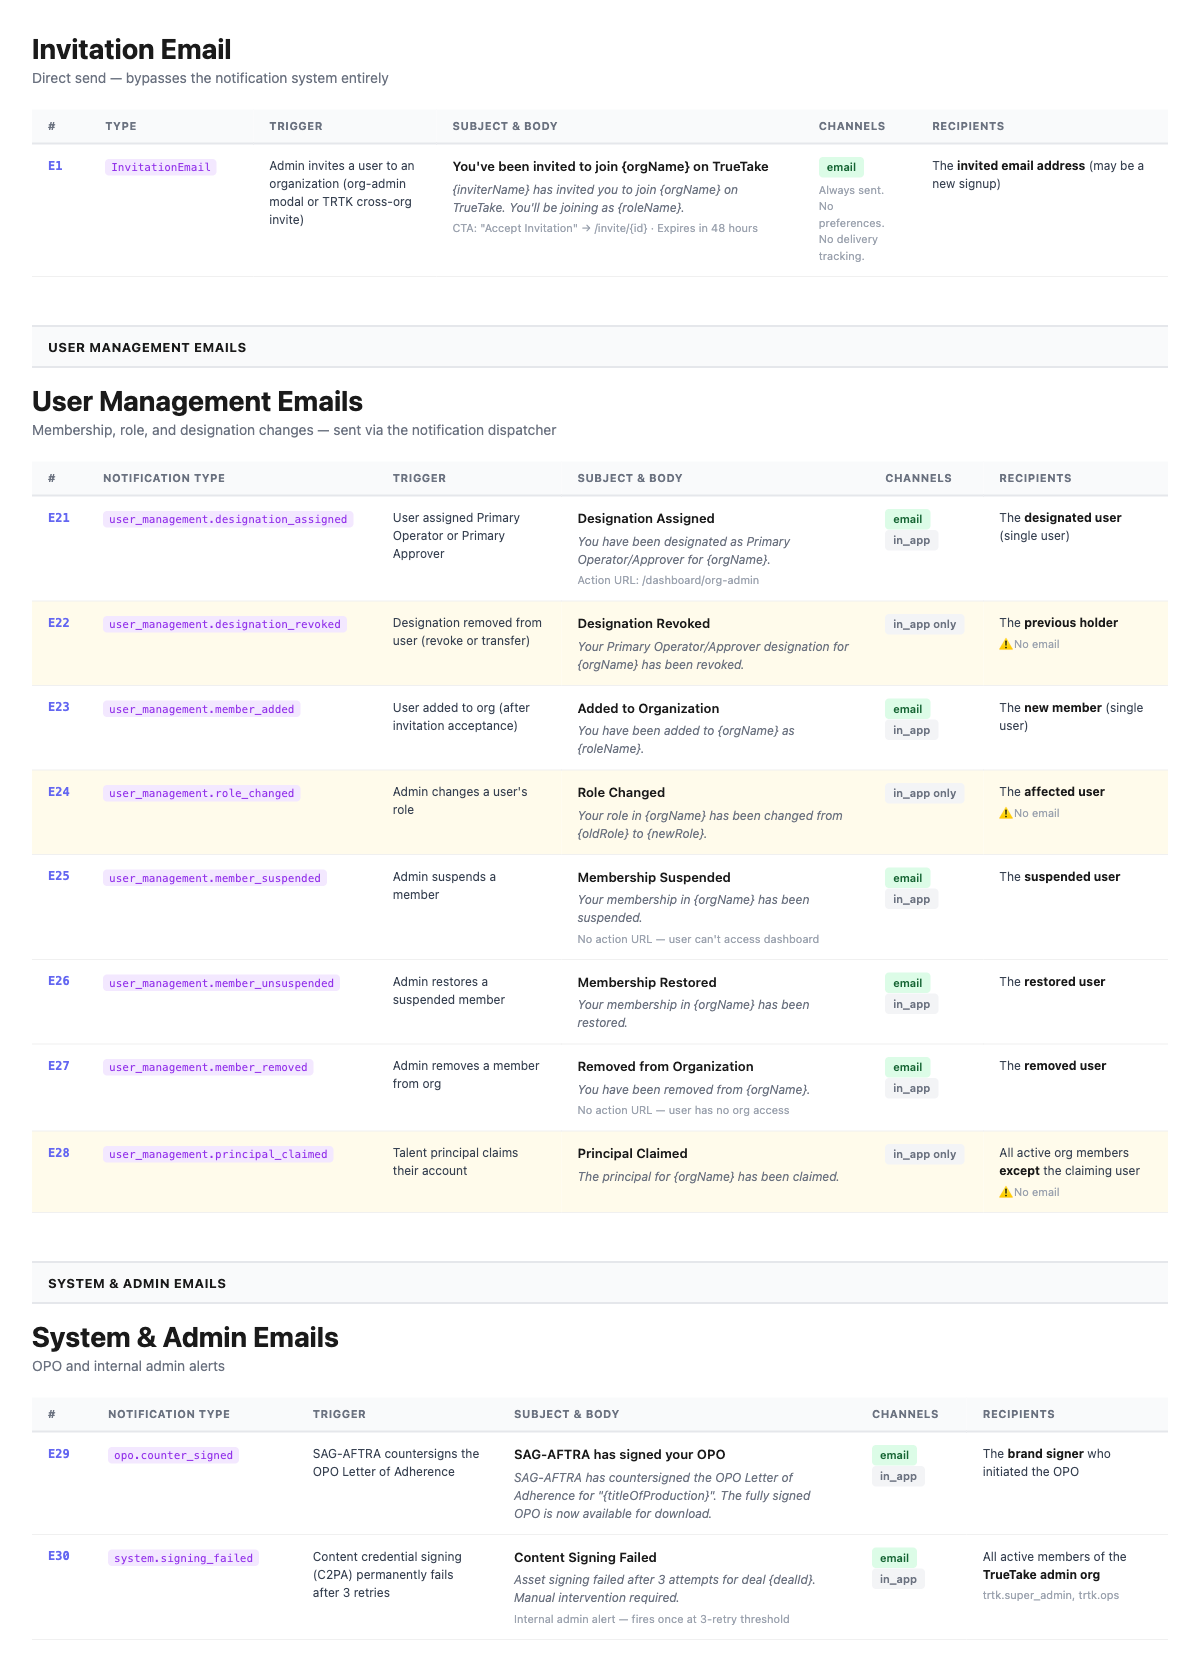Click the E1 row number
Viewport: 1185px width, 1672px height.
pyautogui.click(x=55, y=166)
